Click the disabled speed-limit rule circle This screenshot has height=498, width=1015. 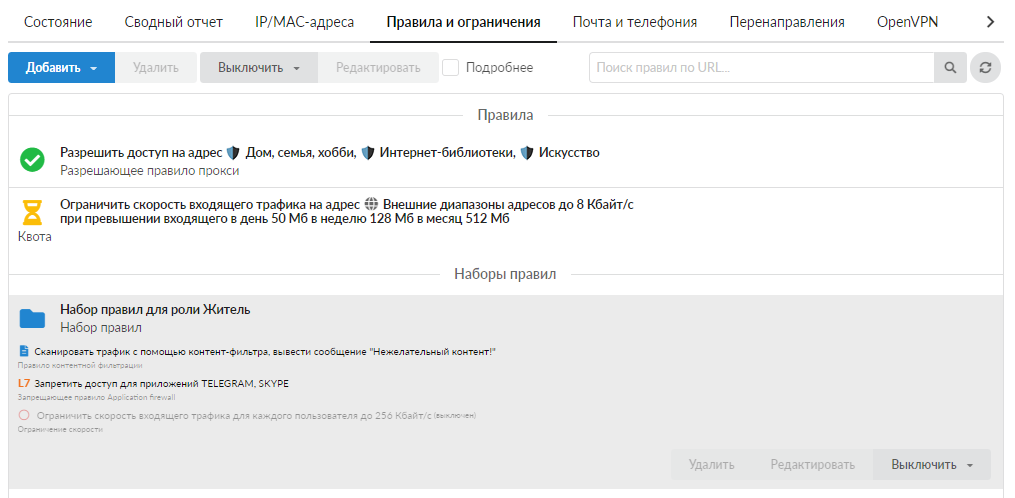tap(24, 414)
